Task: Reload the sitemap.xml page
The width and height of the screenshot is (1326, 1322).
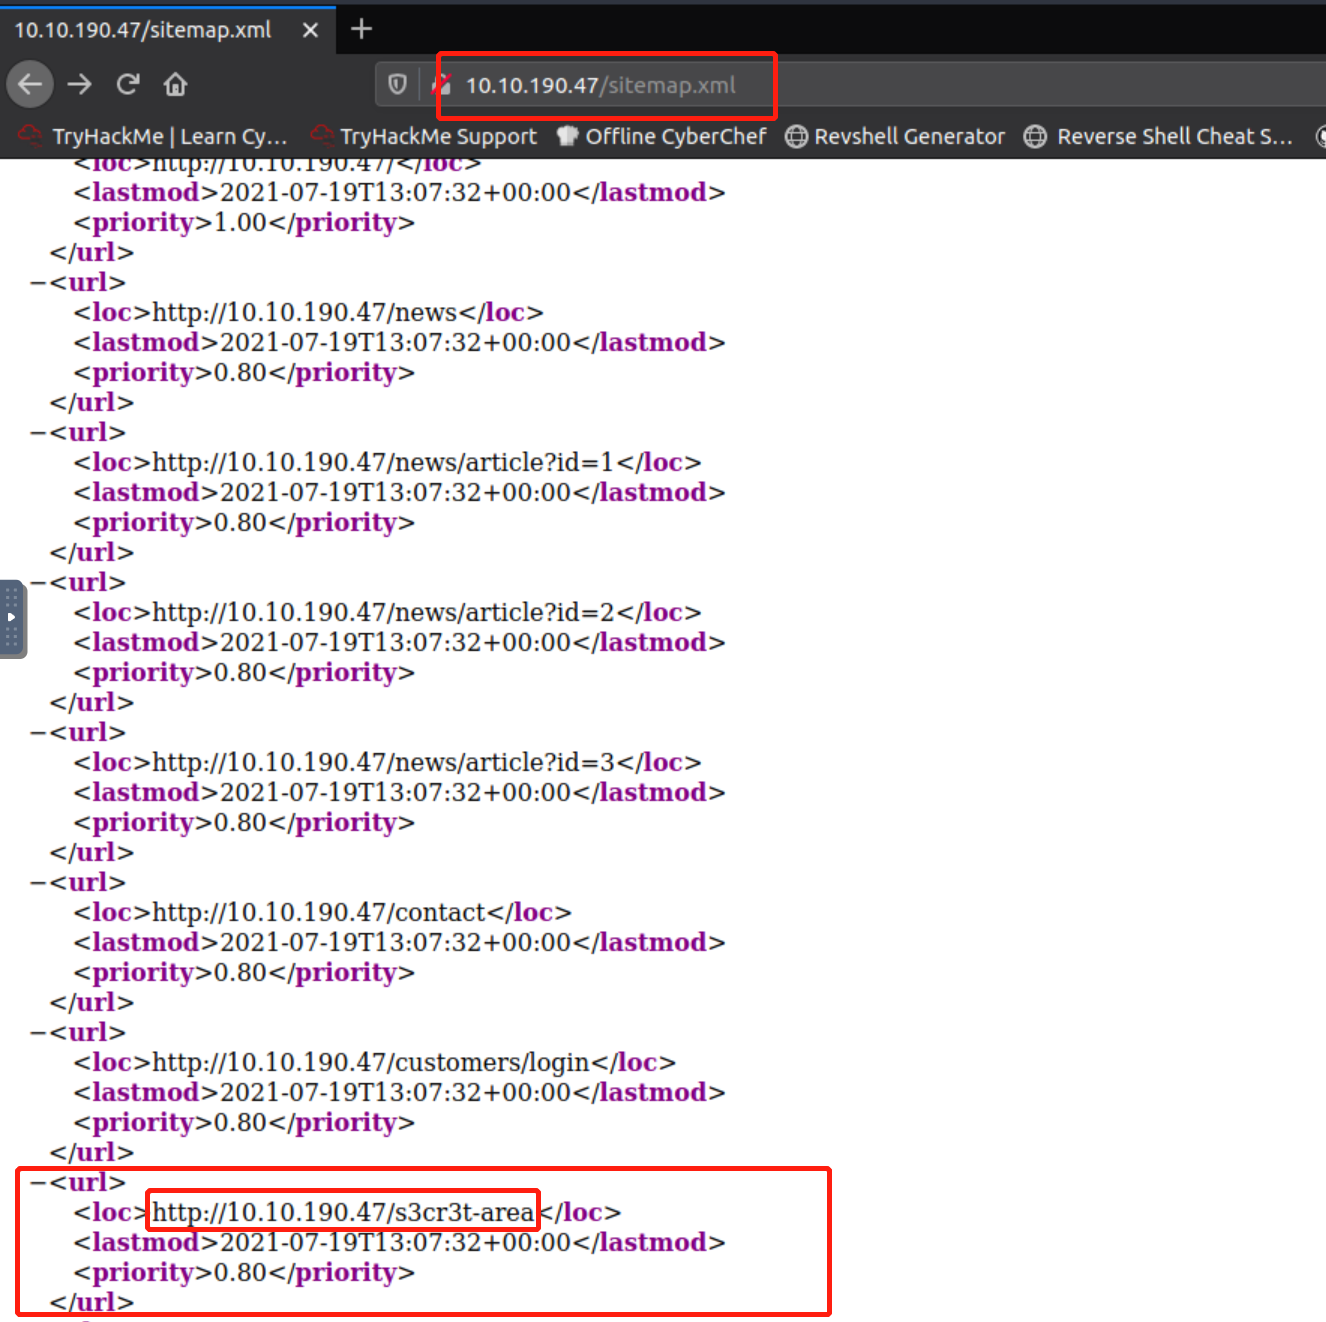Action: [127, 85]
